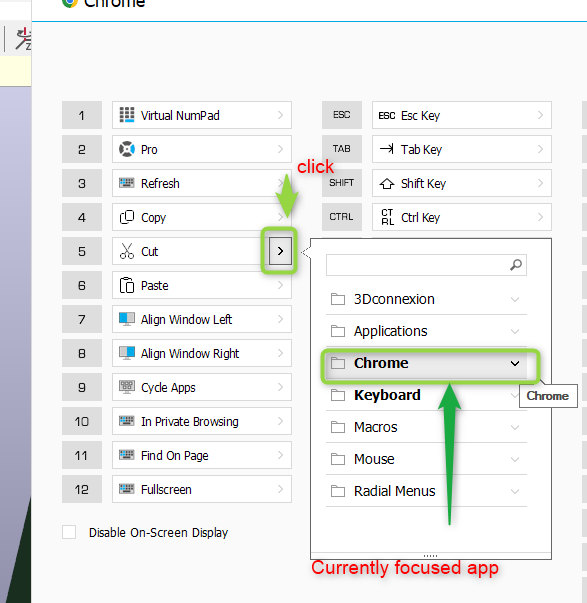Click the Keyboard folder icon
The image size is (587, 603).
(338, 395)
